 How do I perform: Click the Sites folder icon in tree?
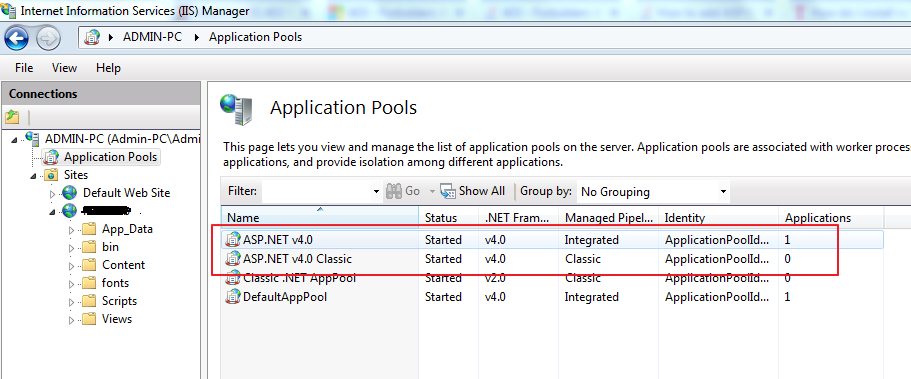51,174
